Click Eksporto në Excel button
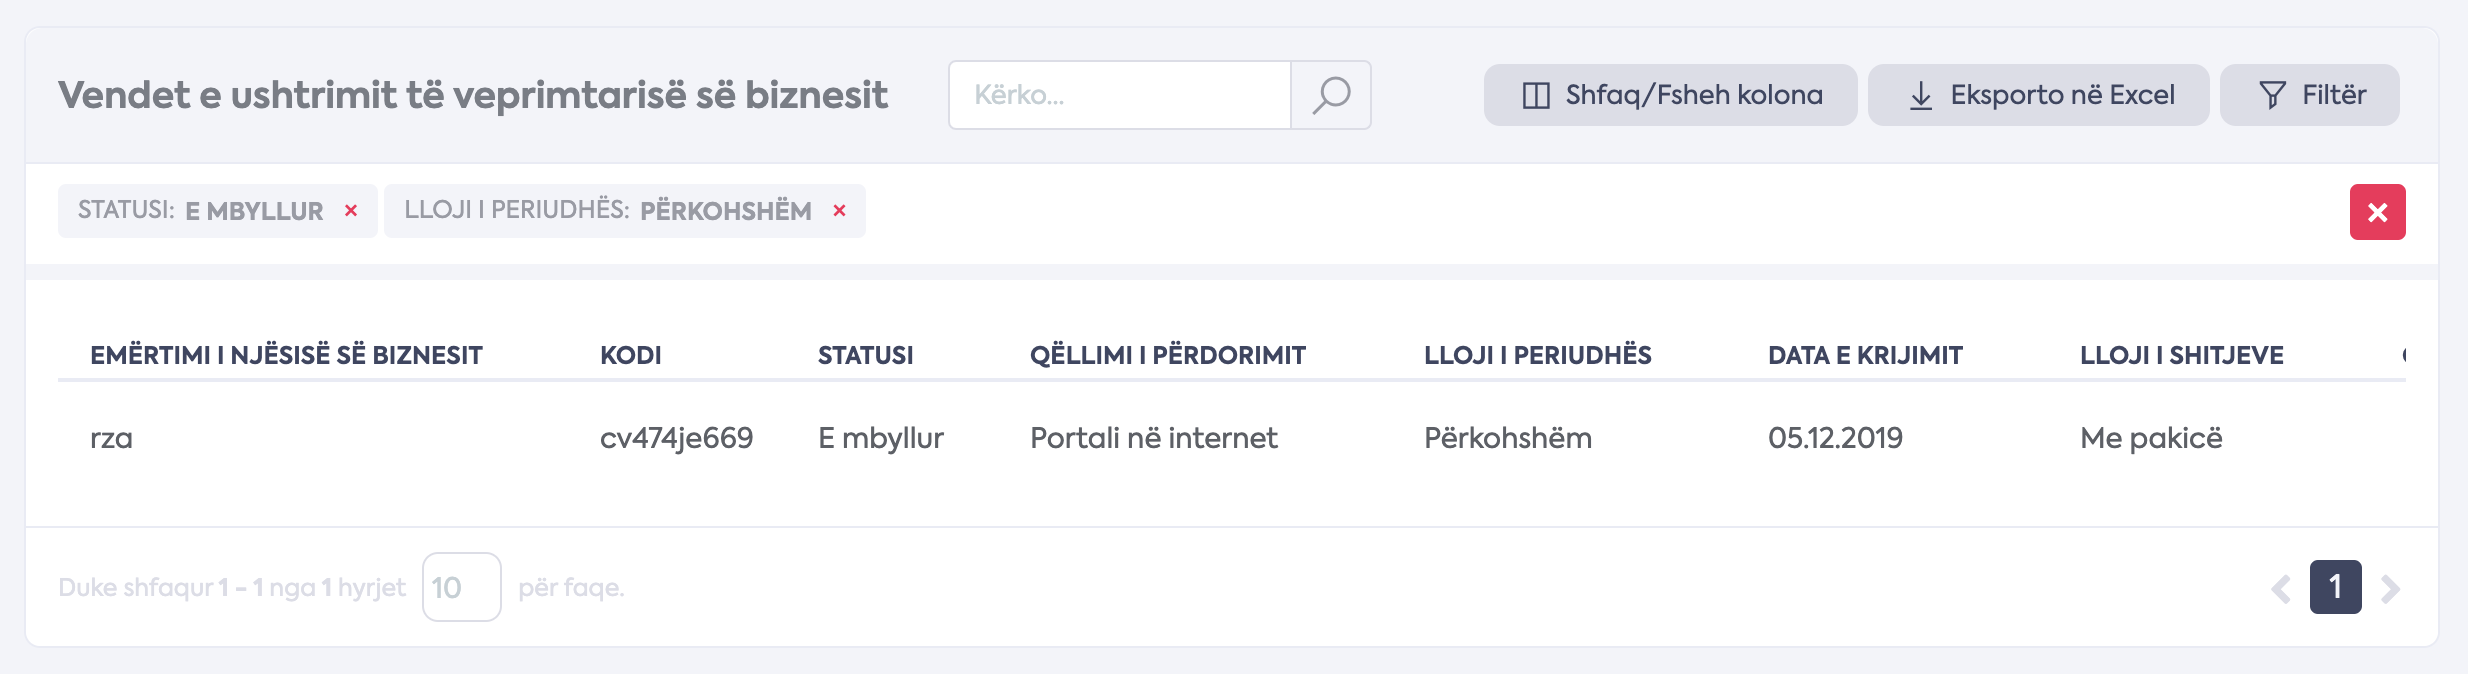The image size is (2468, 674). pyautogui.click(x=2038, y=95)
